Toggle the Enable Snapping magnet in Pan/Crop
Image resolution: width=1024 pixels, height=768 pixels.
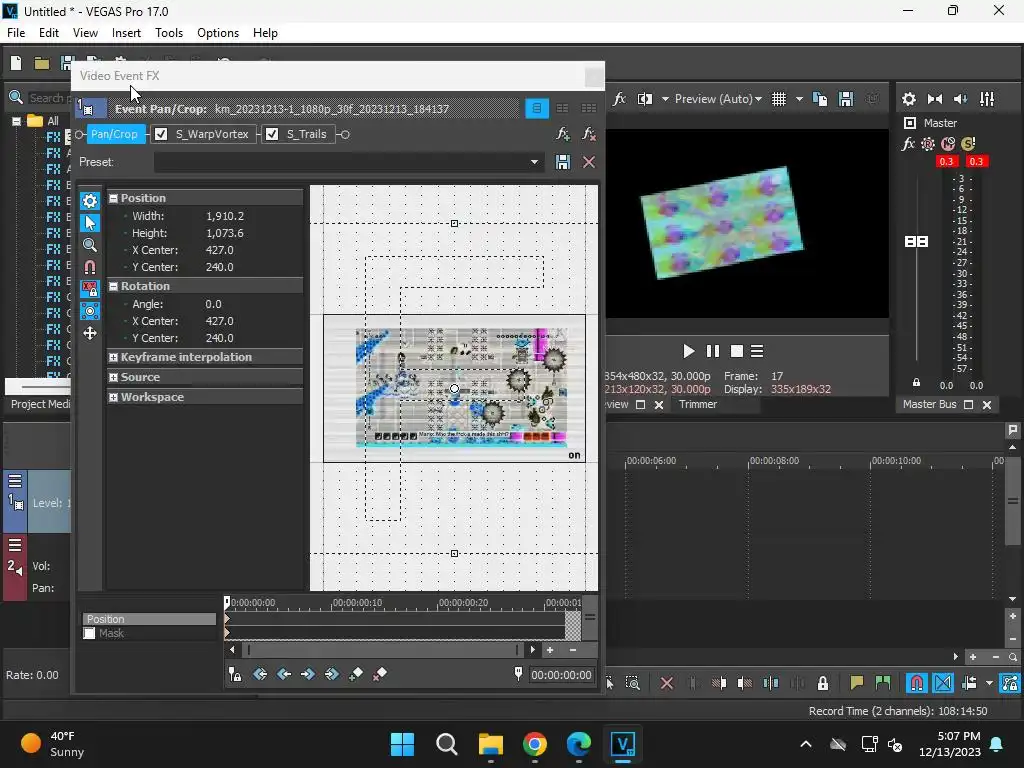(89, 266)
